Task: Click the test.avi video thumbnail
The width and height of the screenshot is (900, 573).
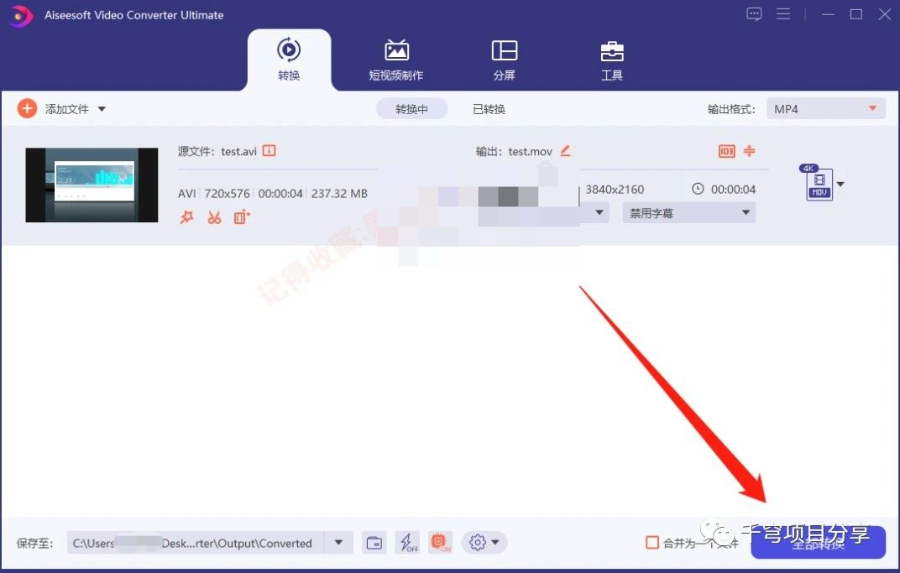Action: tap(92, 184)
